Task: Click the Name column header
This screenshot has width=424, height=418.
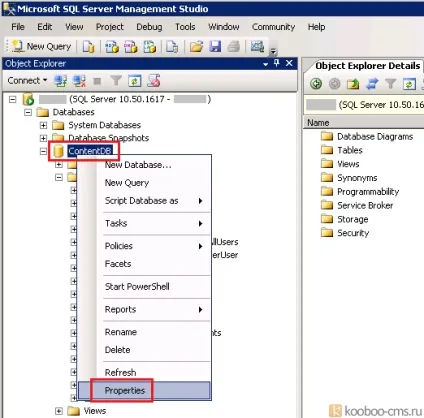Action: click(x=363, y=123)
